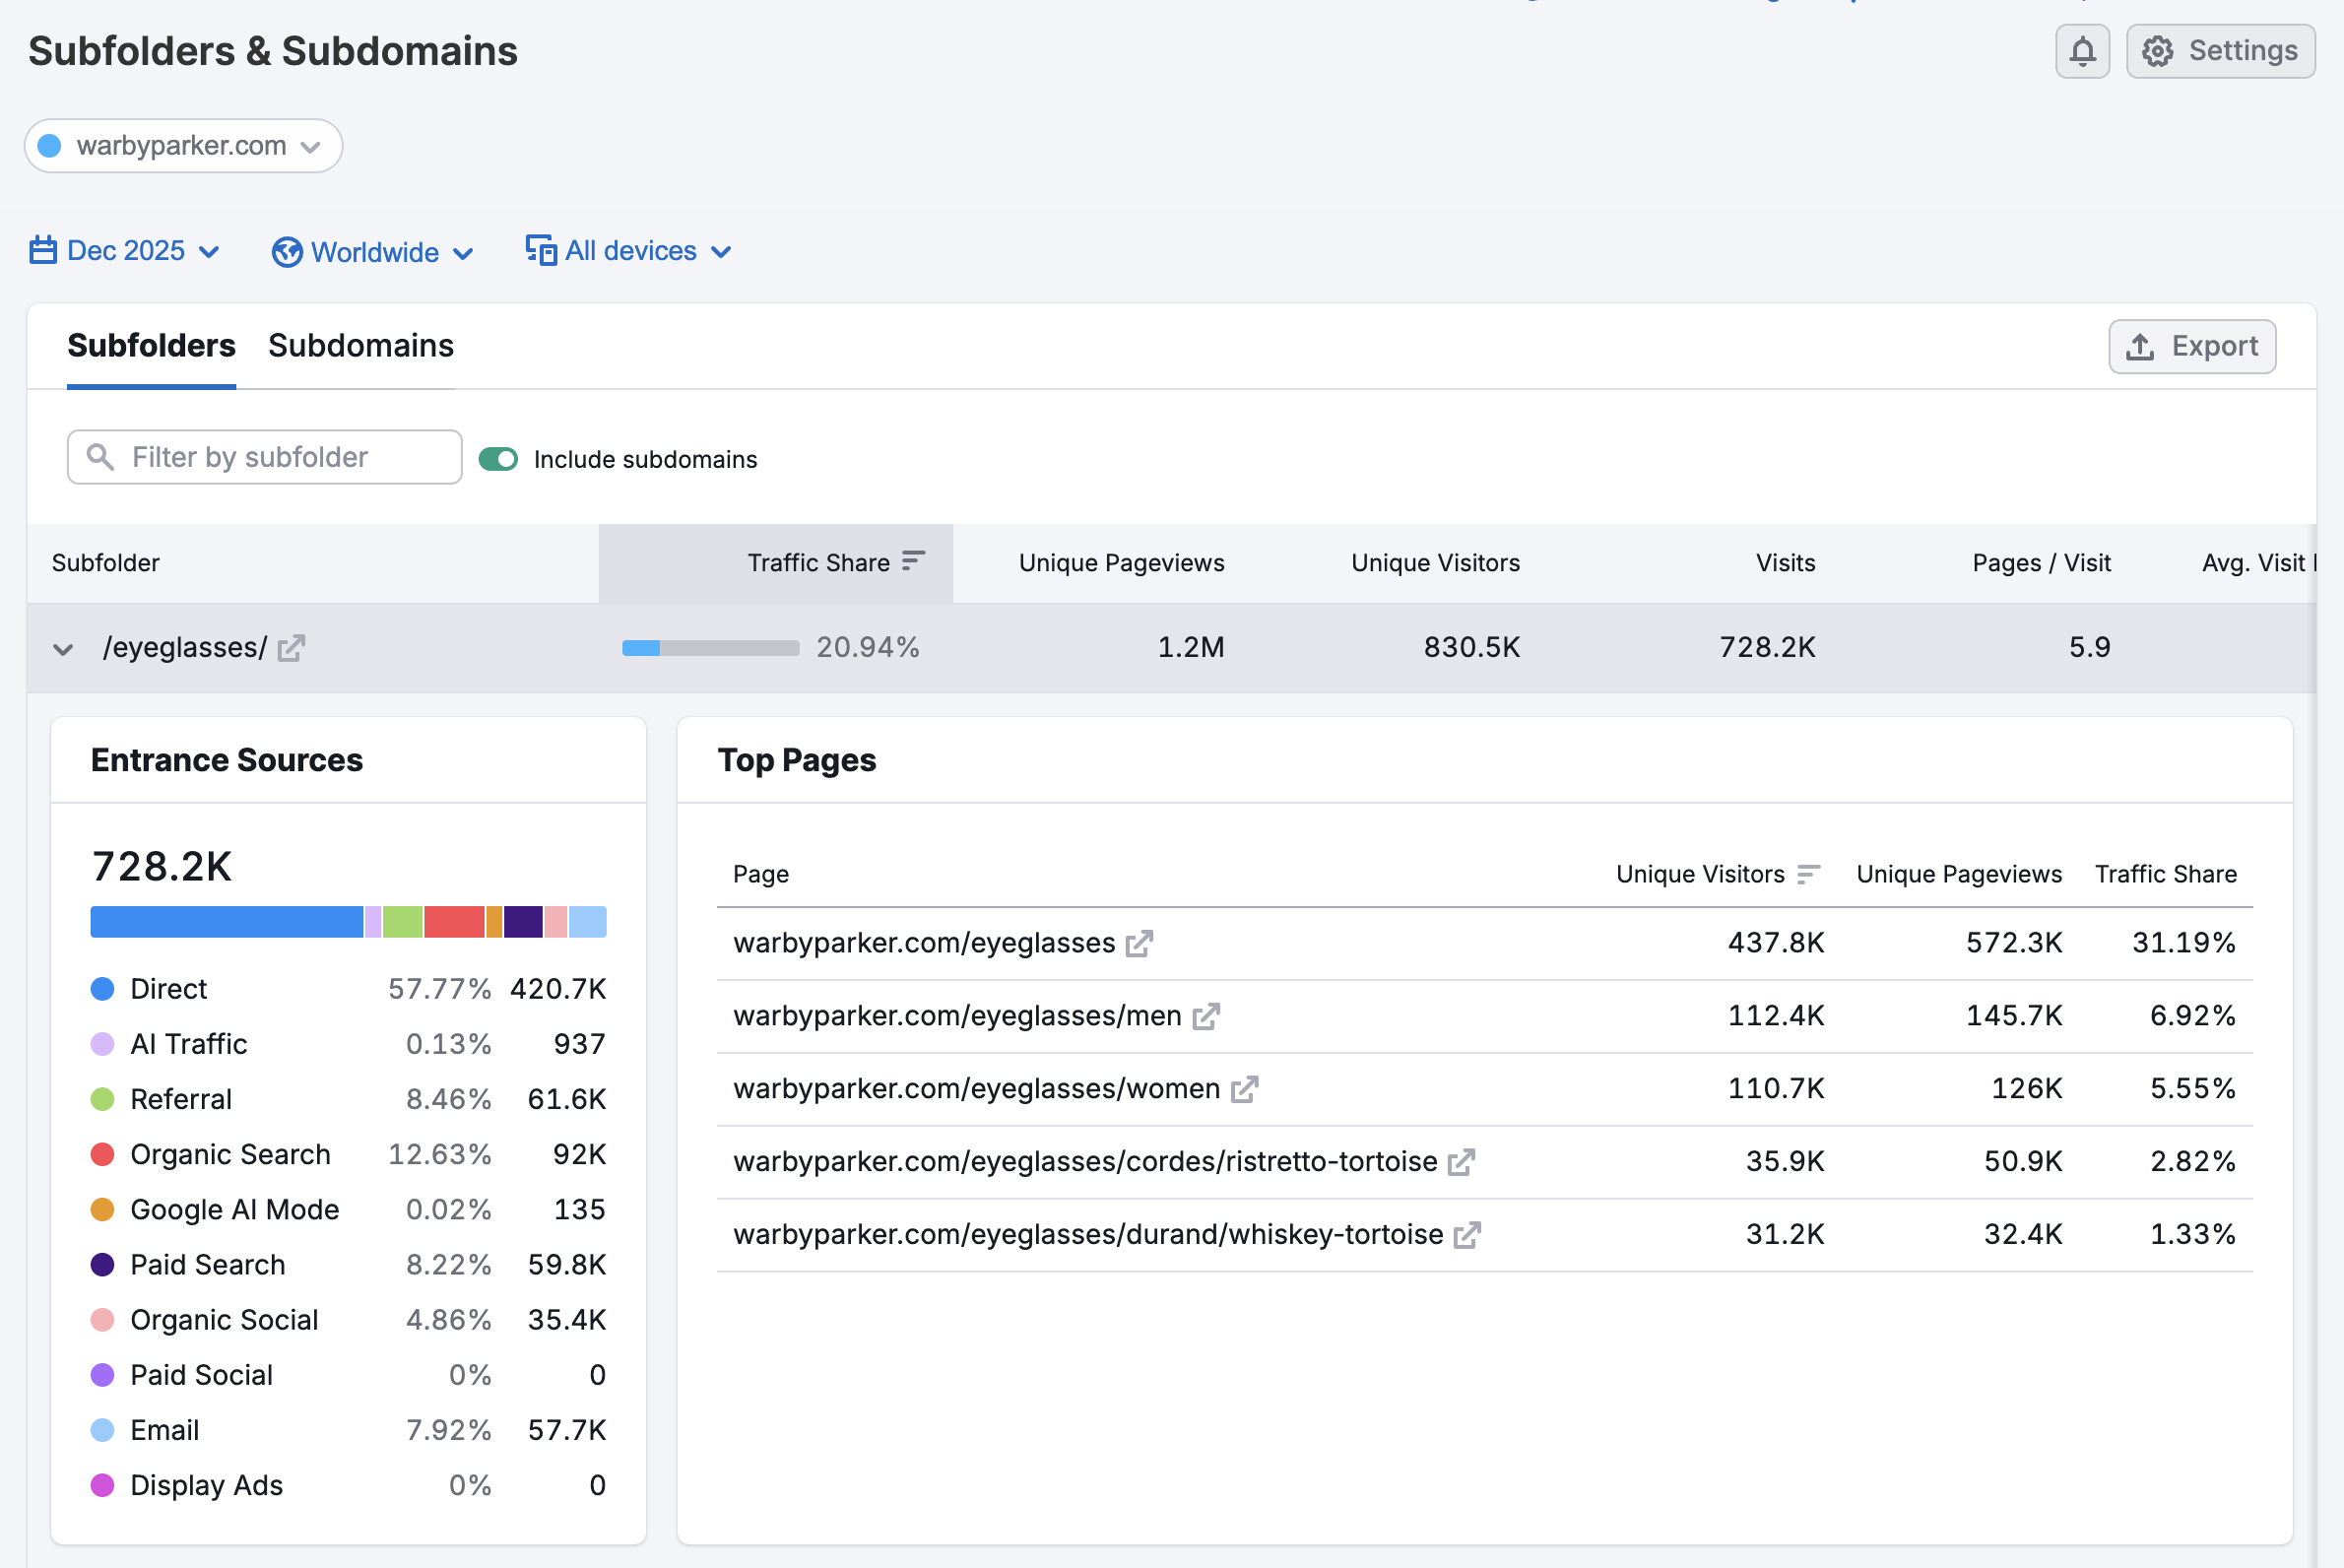
Task: Open the Dec 2025 date dropdown
Action: (125, 251)
